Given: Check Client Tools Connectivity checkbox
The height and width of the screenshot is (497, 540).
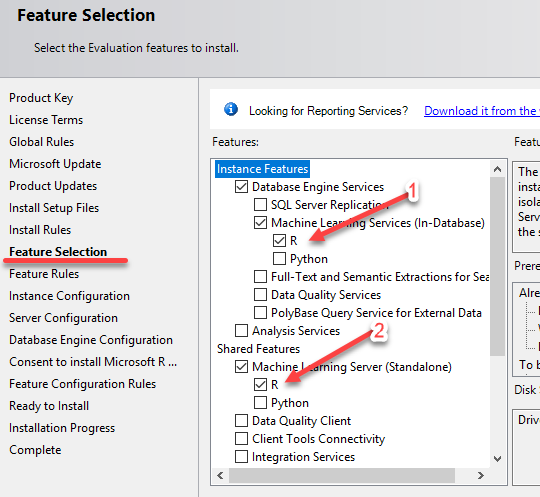Looking at the screenshot, I should pyautogui.click(x=241, y=438).
